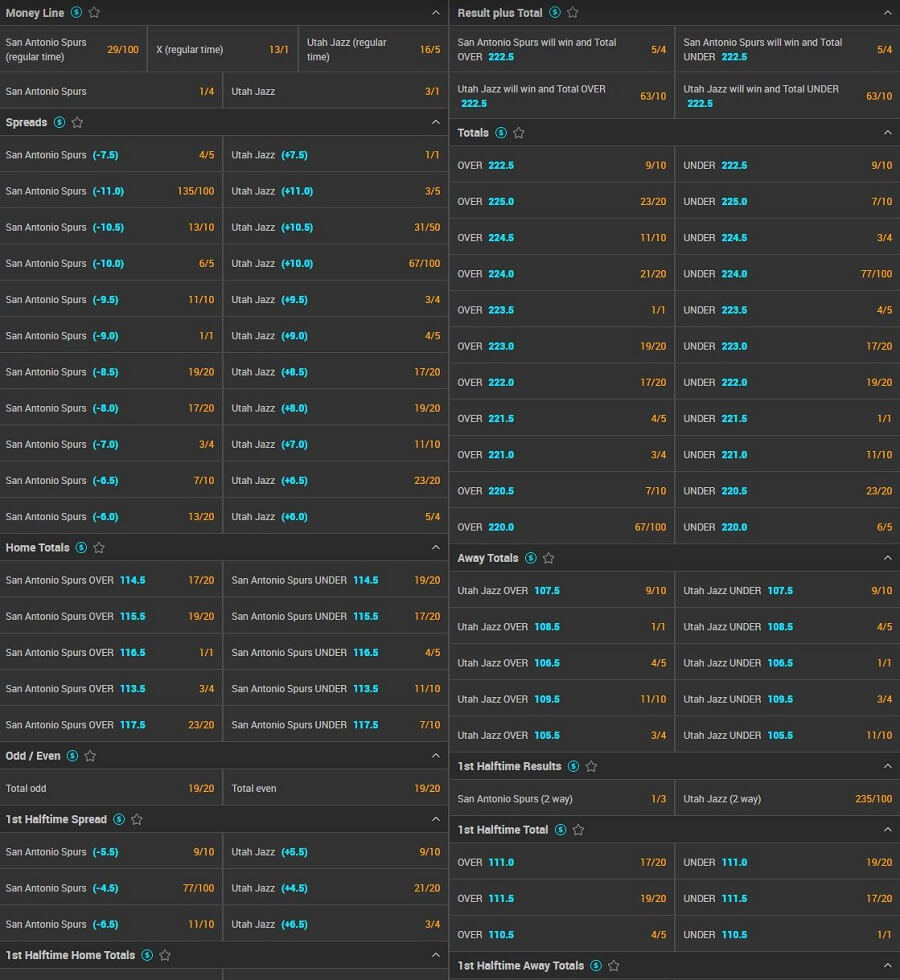Collapse the Money Line section
The height and width of the screenshot is (980, 900).
tap(436, 12)
